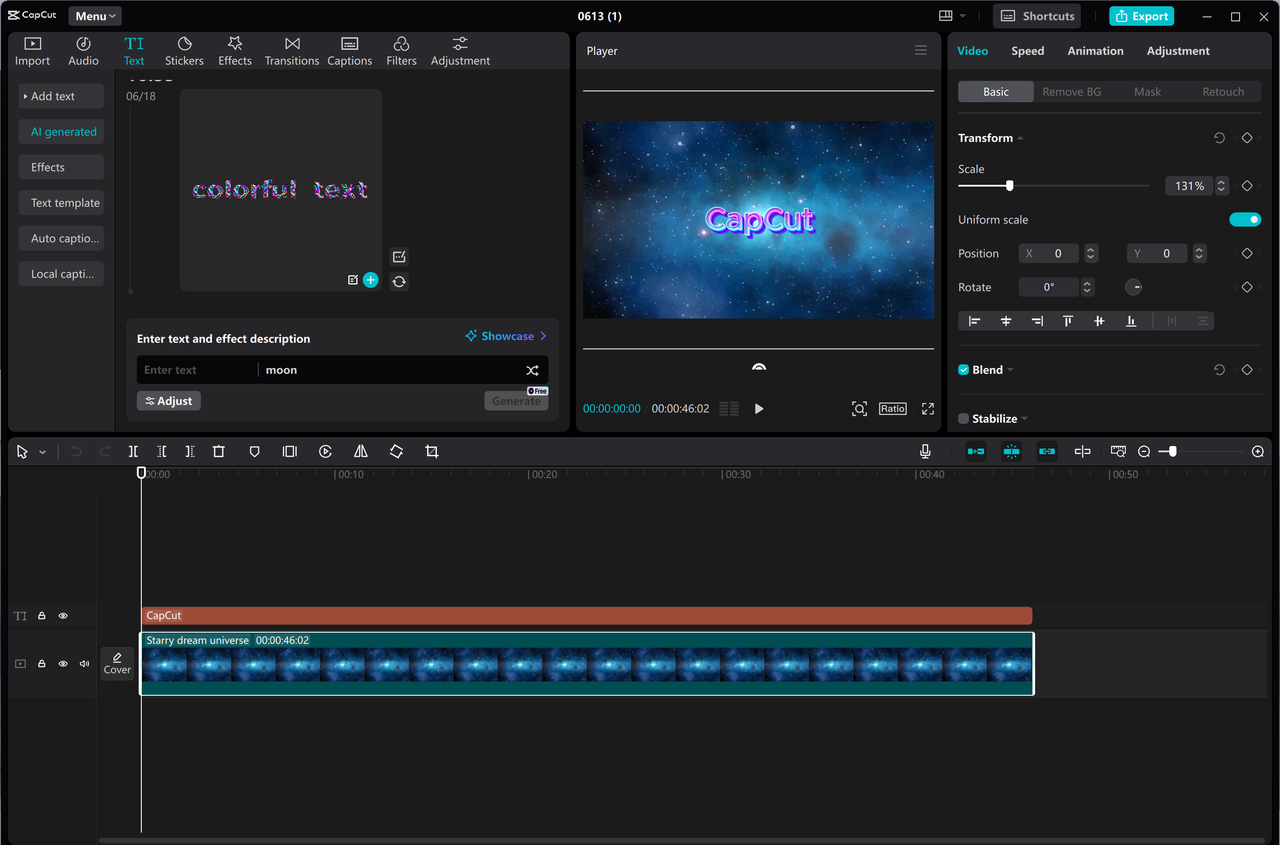Rotate the clip with the rotate icon

click(396, 451)
